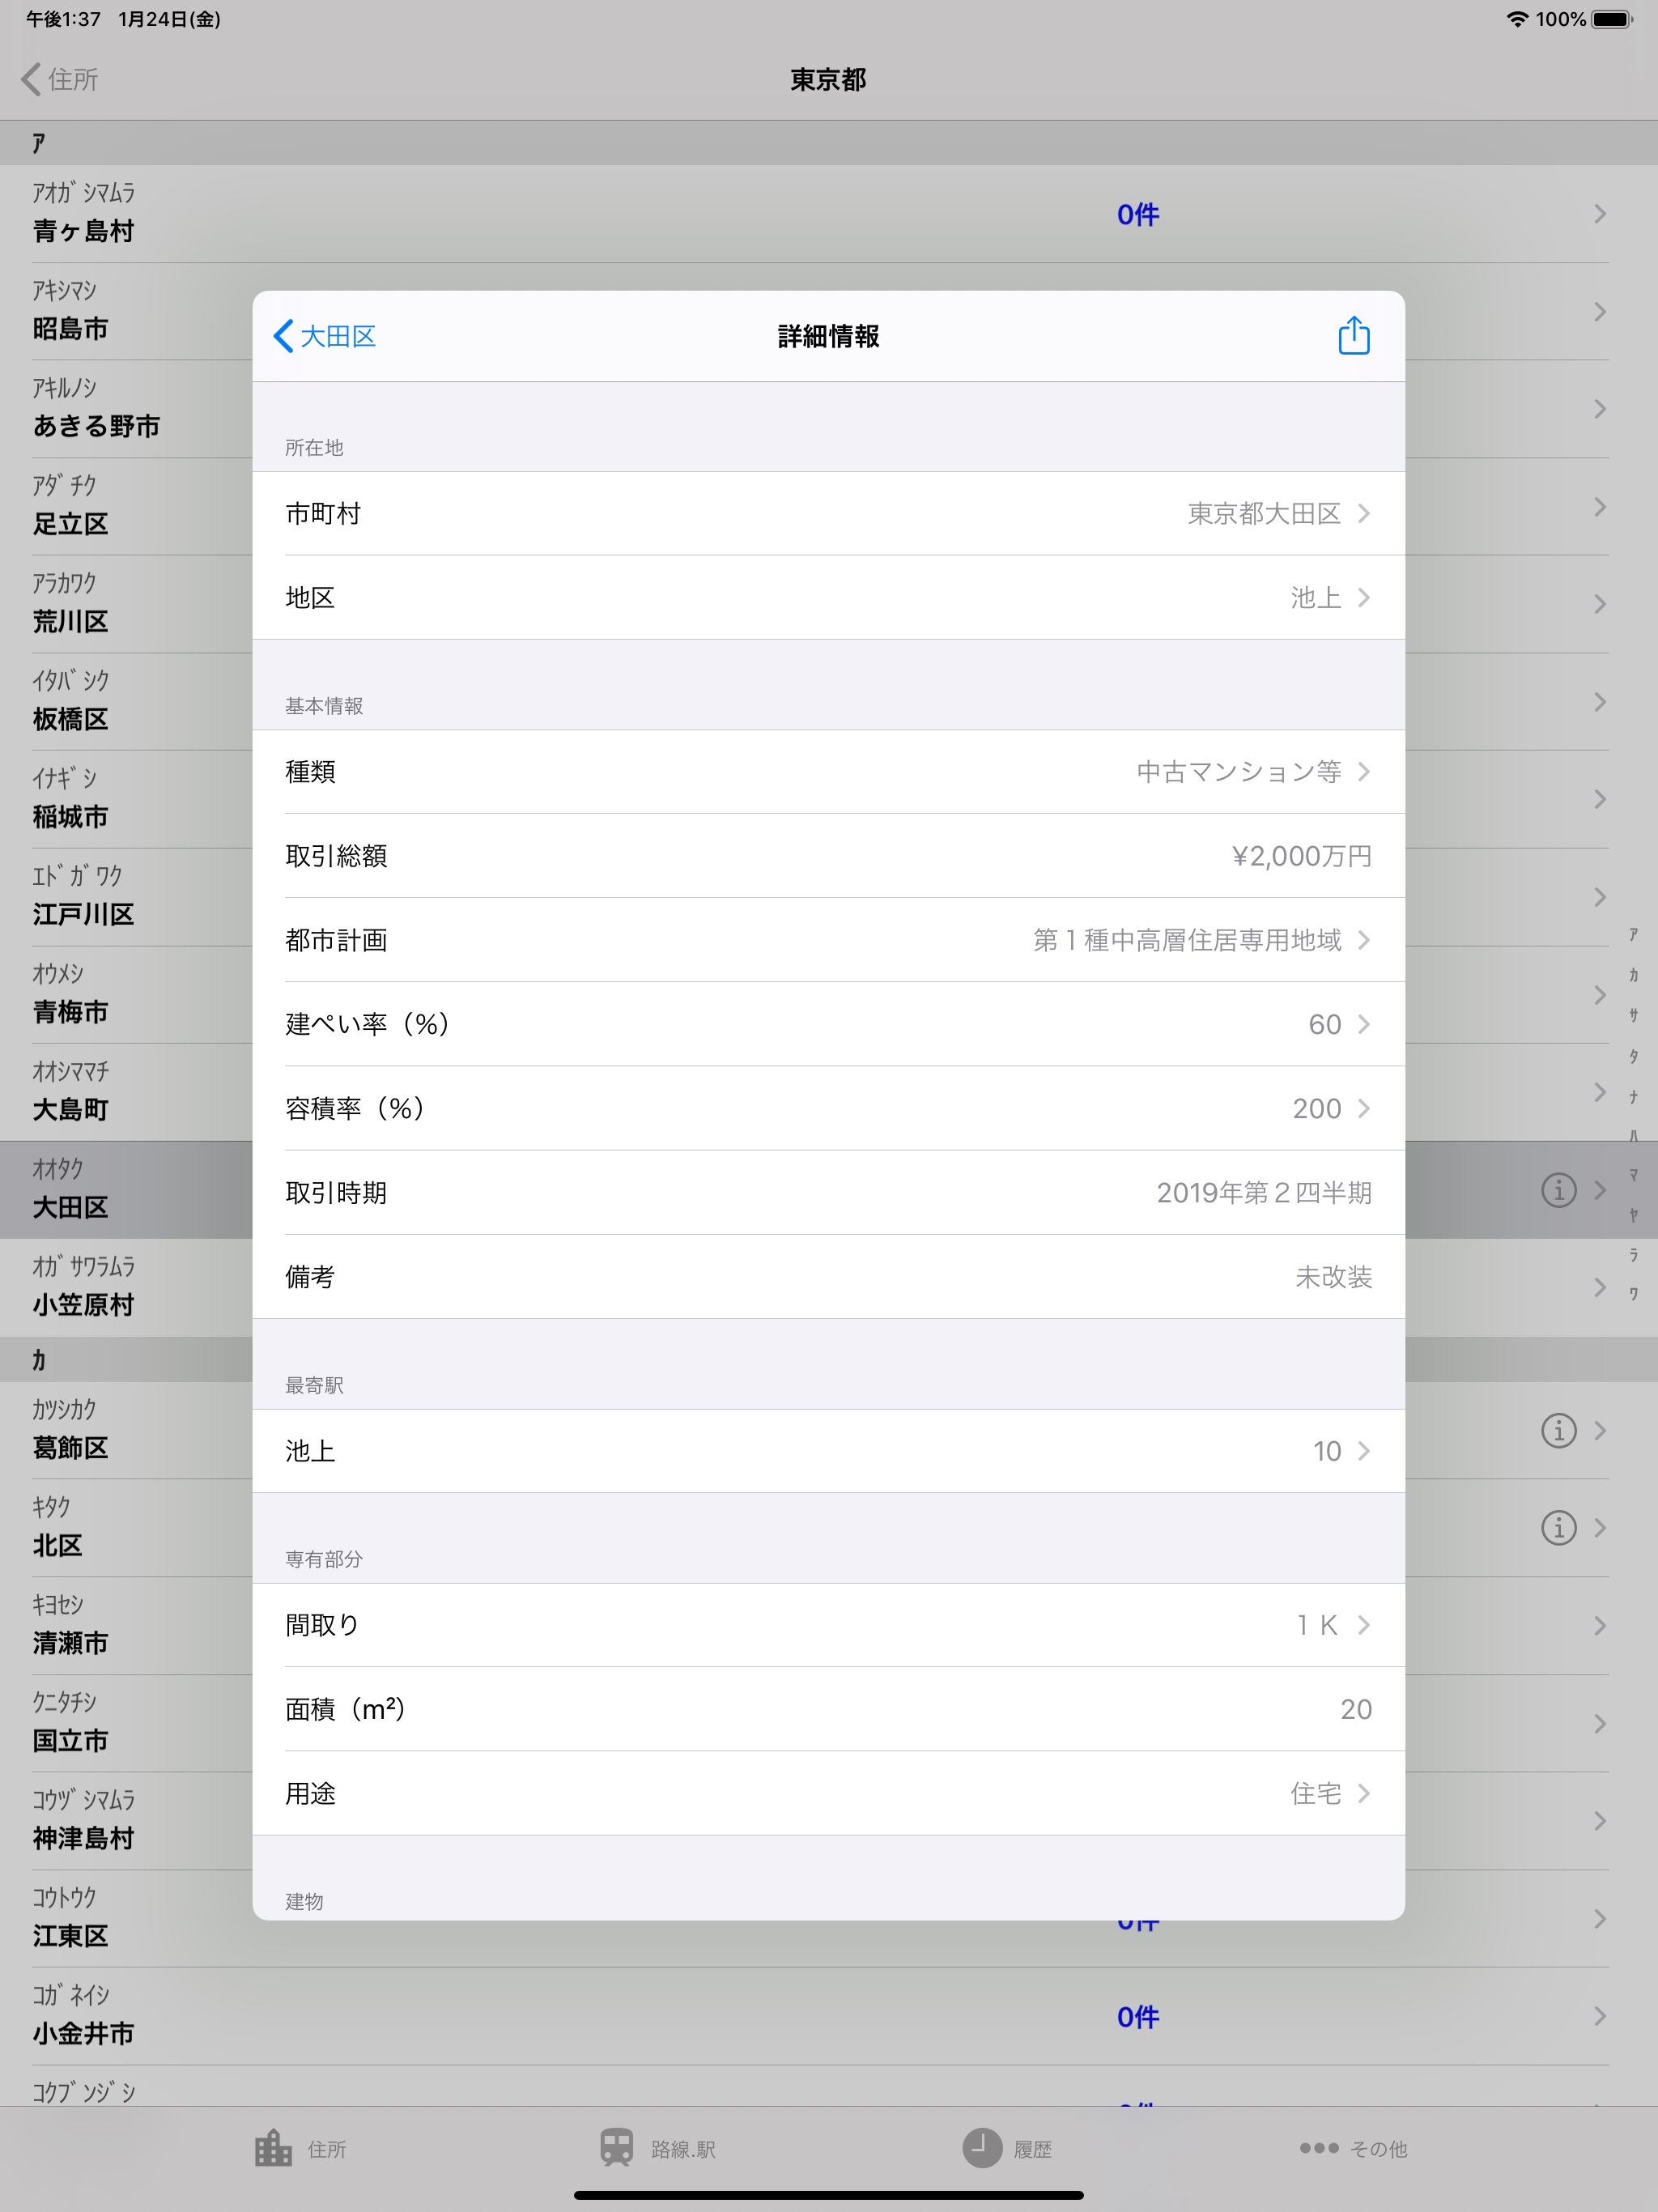Open the その他 more tab
The image size is (1658, 2212).
[x=1353, y=2148]
